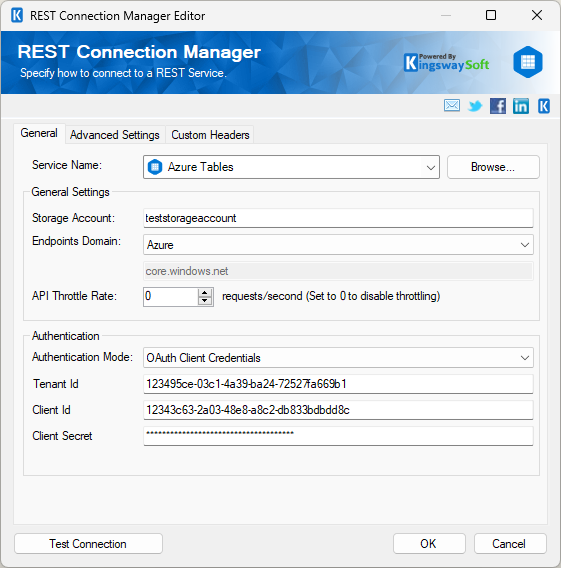The height and width of the screenshot is (568, 561).
Task: Click the Test Connection button
Action: coord(88,544)
